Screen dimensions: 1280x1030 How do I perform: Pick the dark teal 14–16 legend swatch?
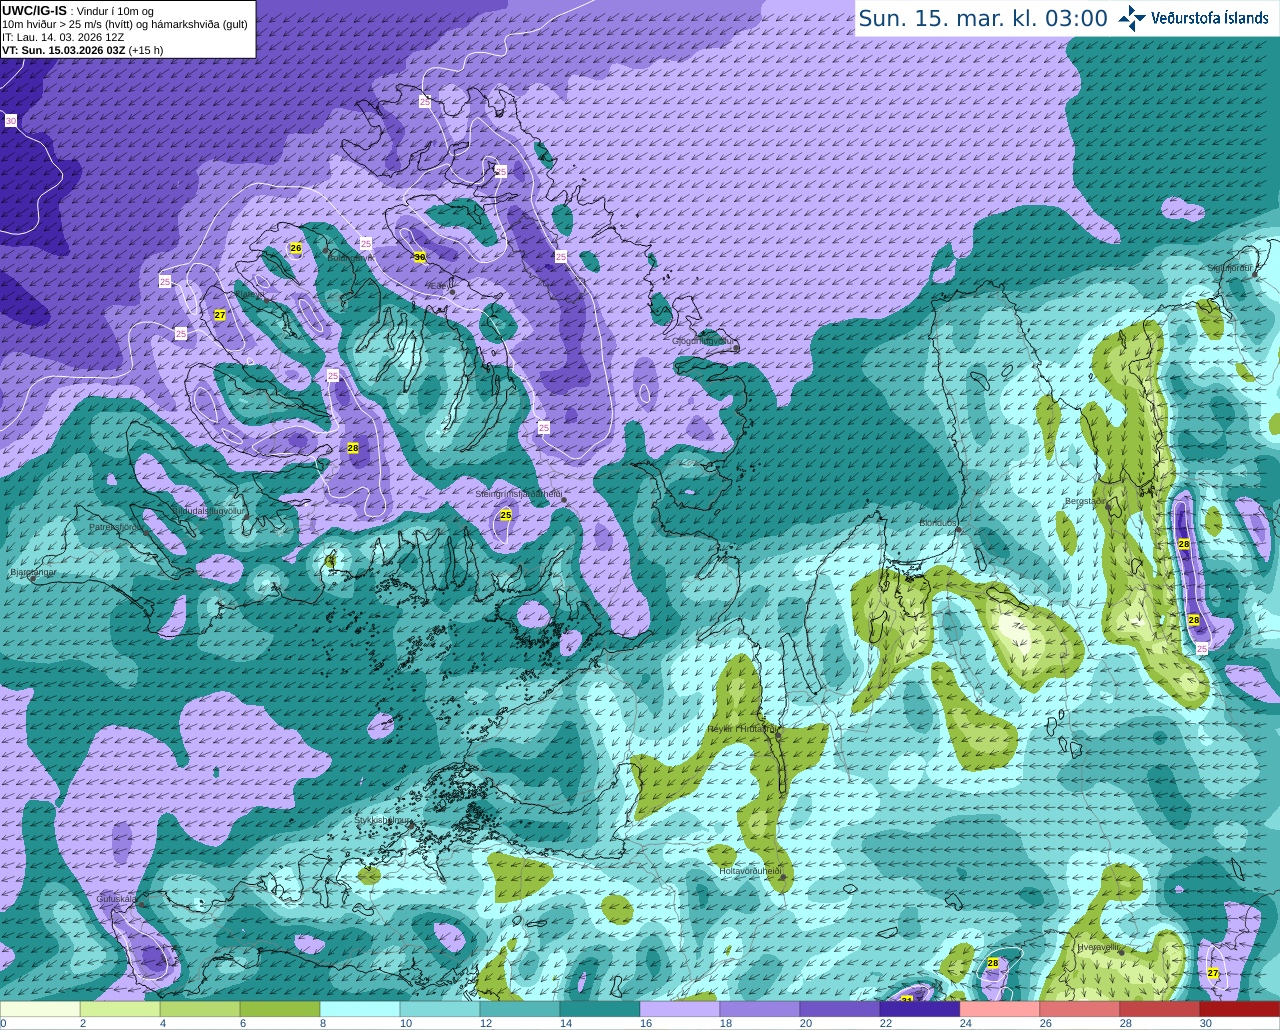(600, 1009)
